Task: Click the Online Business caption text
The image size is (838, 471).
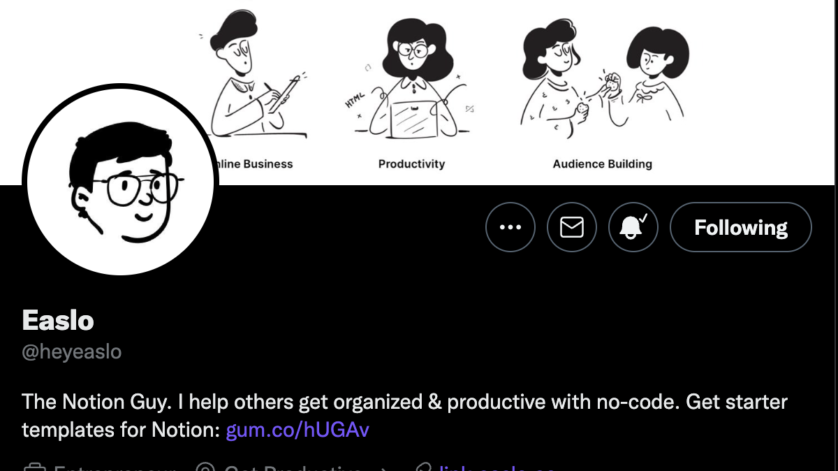Action: (255, 164)
